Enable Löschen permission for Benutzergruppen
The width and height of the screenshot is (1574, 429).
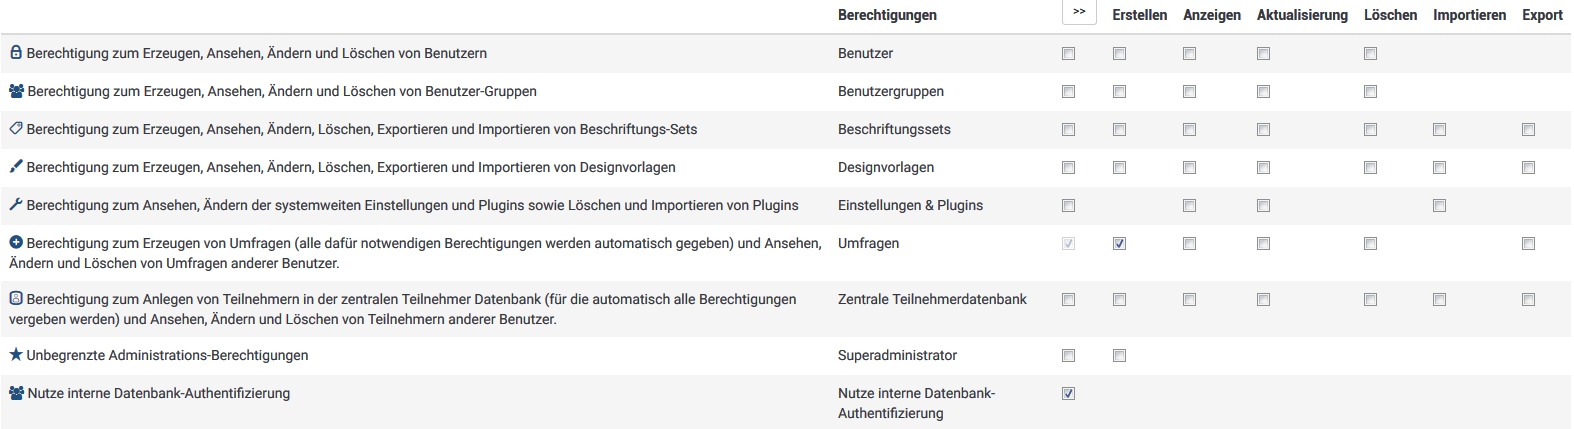pyautogui.click(x=1370, y=92)
